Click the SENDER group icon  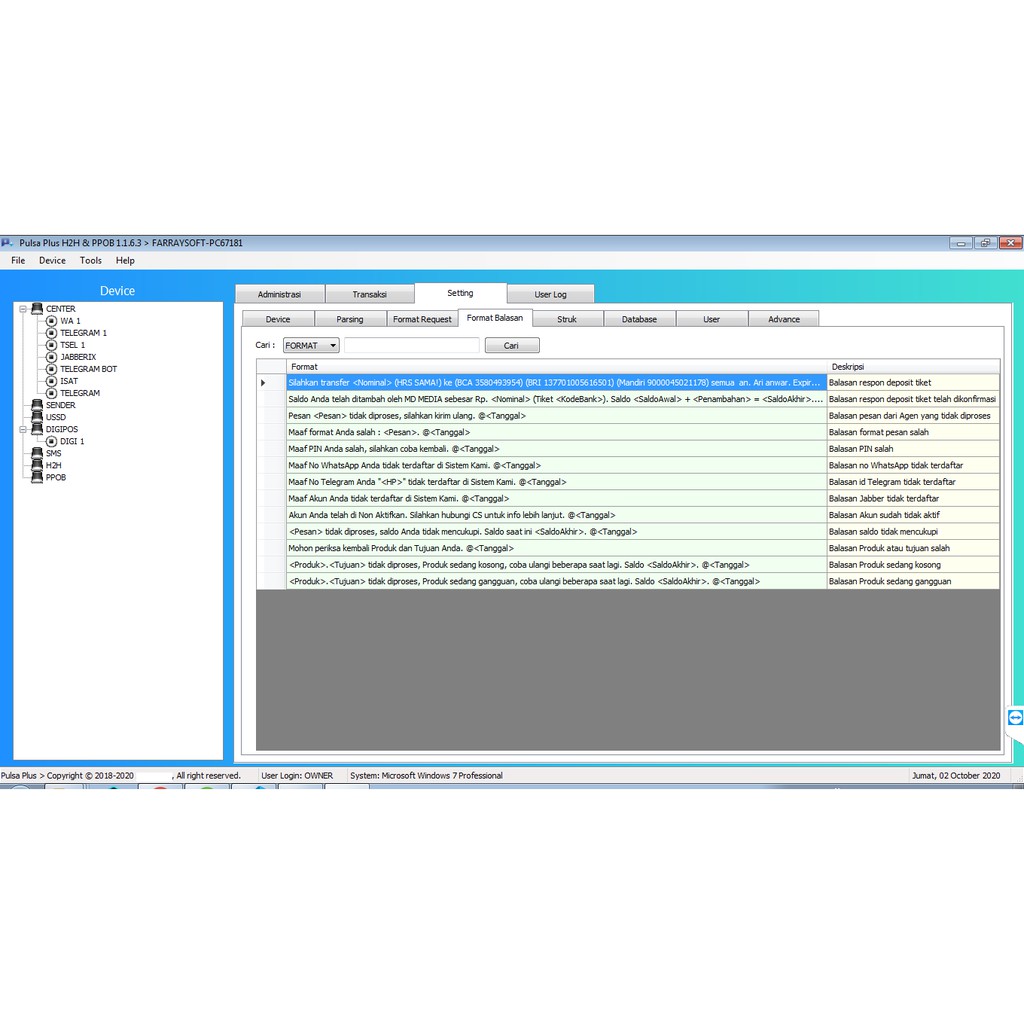coord(37,405)
